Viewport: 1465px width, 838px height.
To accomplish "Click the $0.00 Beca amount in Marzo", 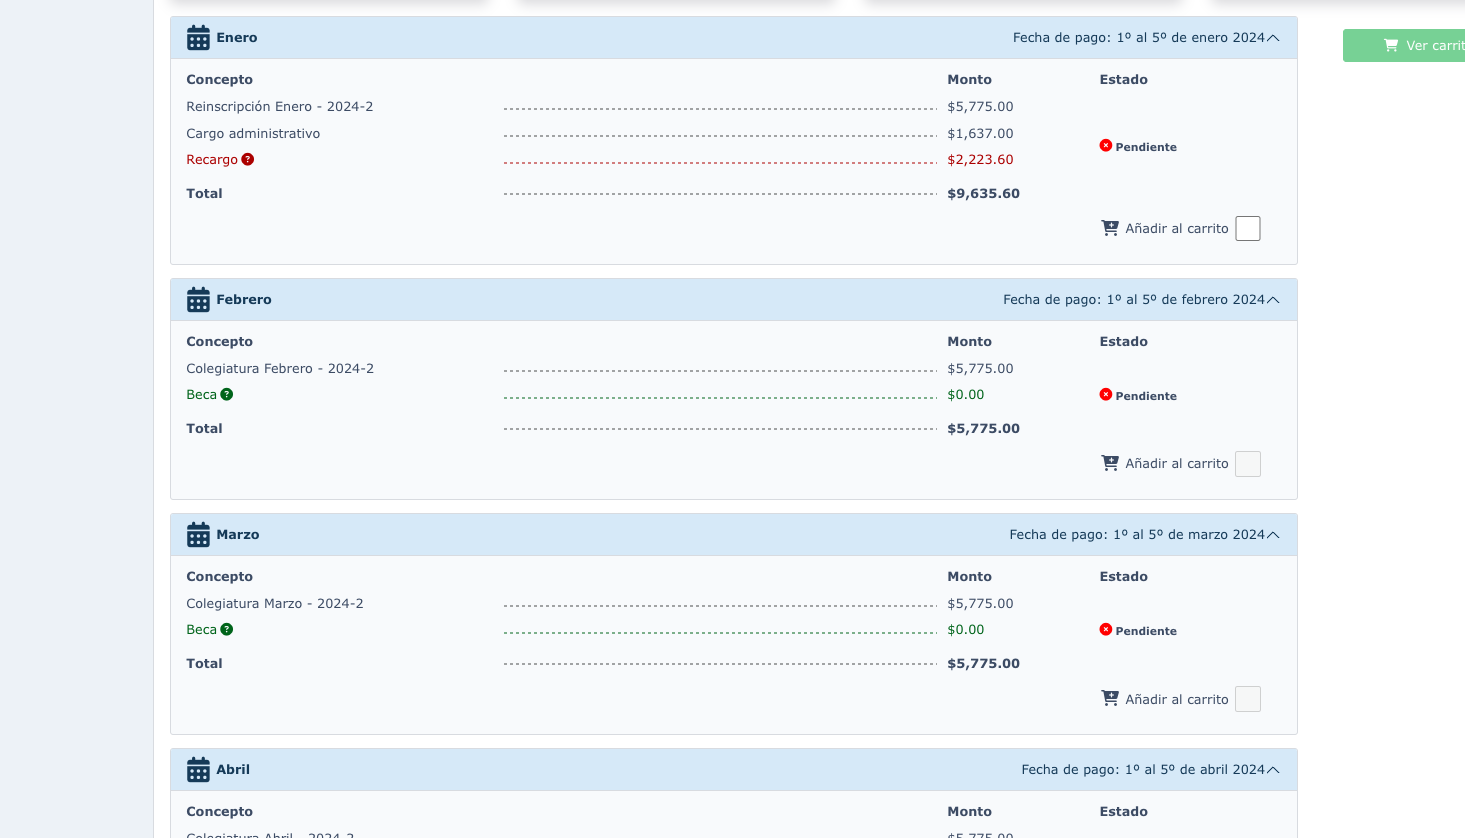I will click(966, 630).
